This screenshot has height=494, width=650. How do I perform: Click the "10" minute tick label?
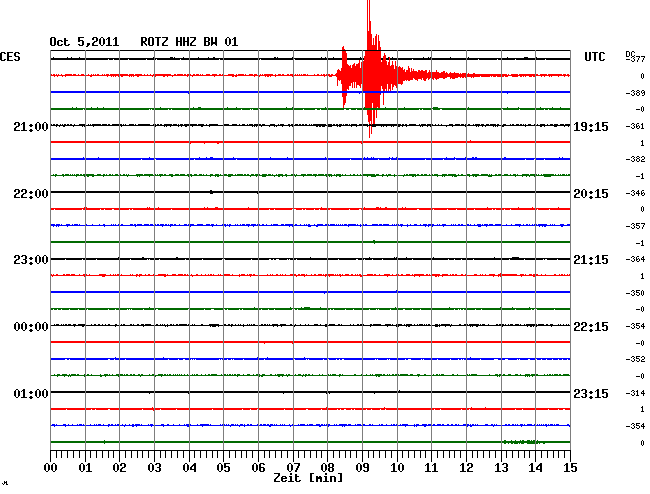[x=397, y=468]
